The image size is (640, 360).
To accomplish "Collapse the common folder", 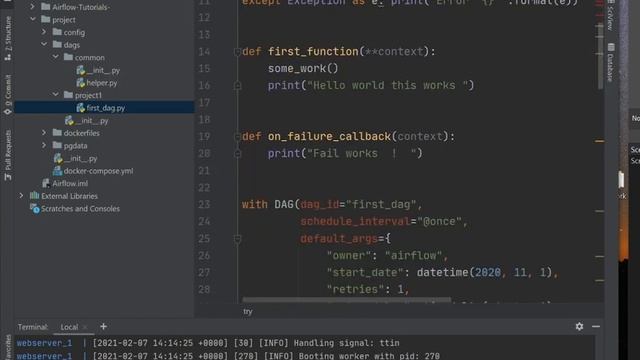I will point(56,57).
